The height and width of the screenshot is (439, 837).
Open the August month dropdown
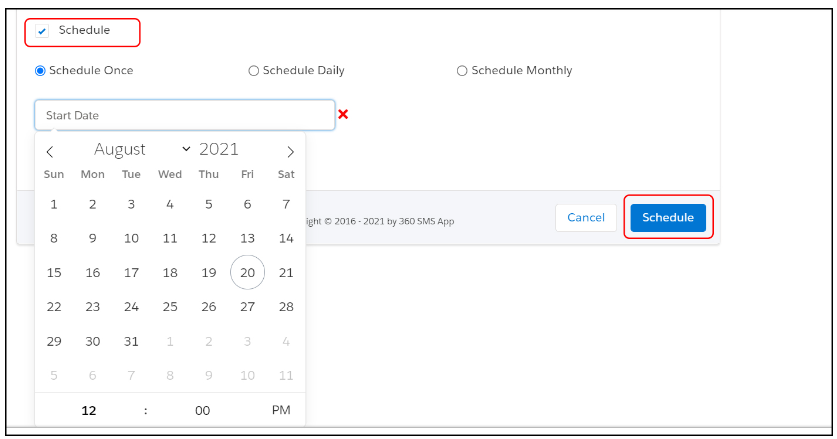tap(140, 150)
